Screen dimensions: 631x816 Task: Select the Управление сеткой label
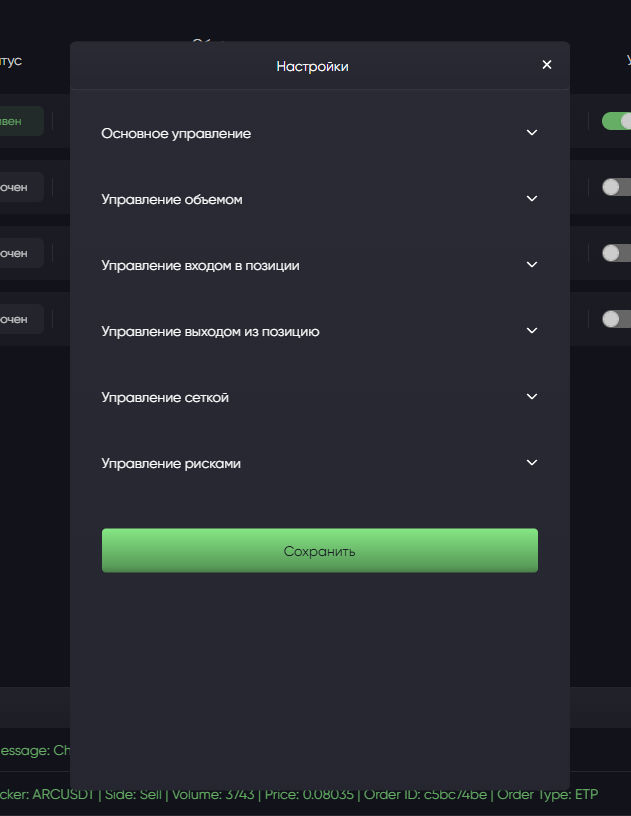point(165,398)
